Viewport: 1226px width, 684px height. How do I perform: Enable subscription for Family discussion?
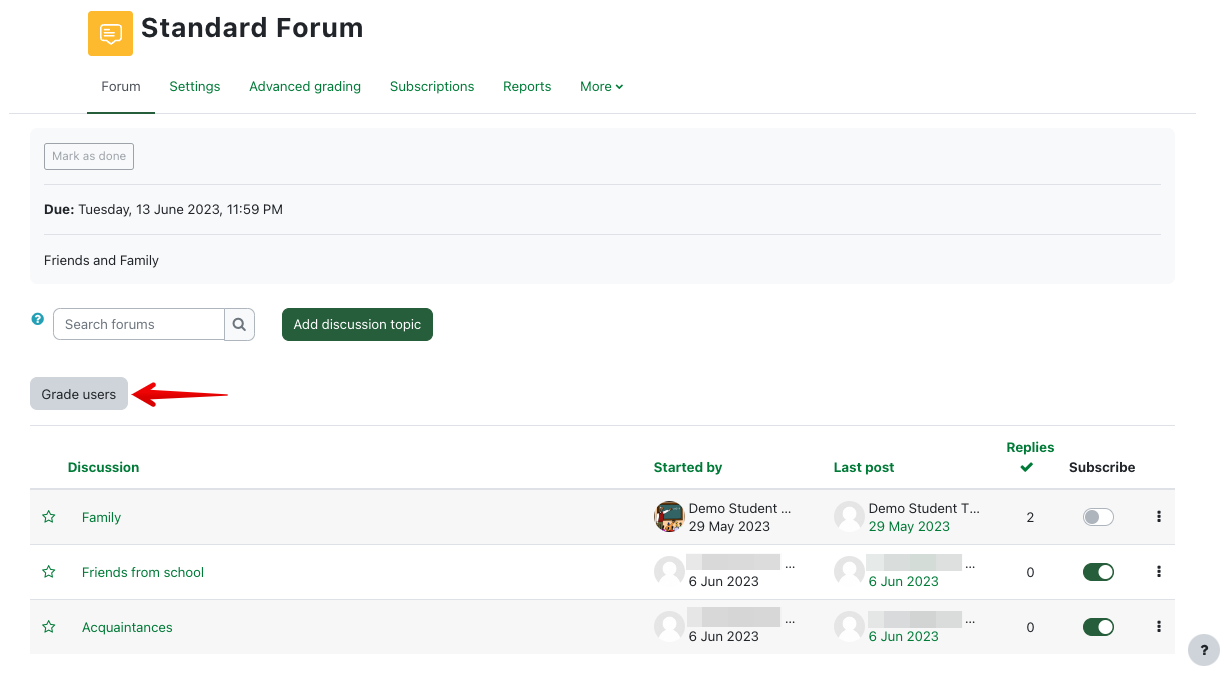1098,517
